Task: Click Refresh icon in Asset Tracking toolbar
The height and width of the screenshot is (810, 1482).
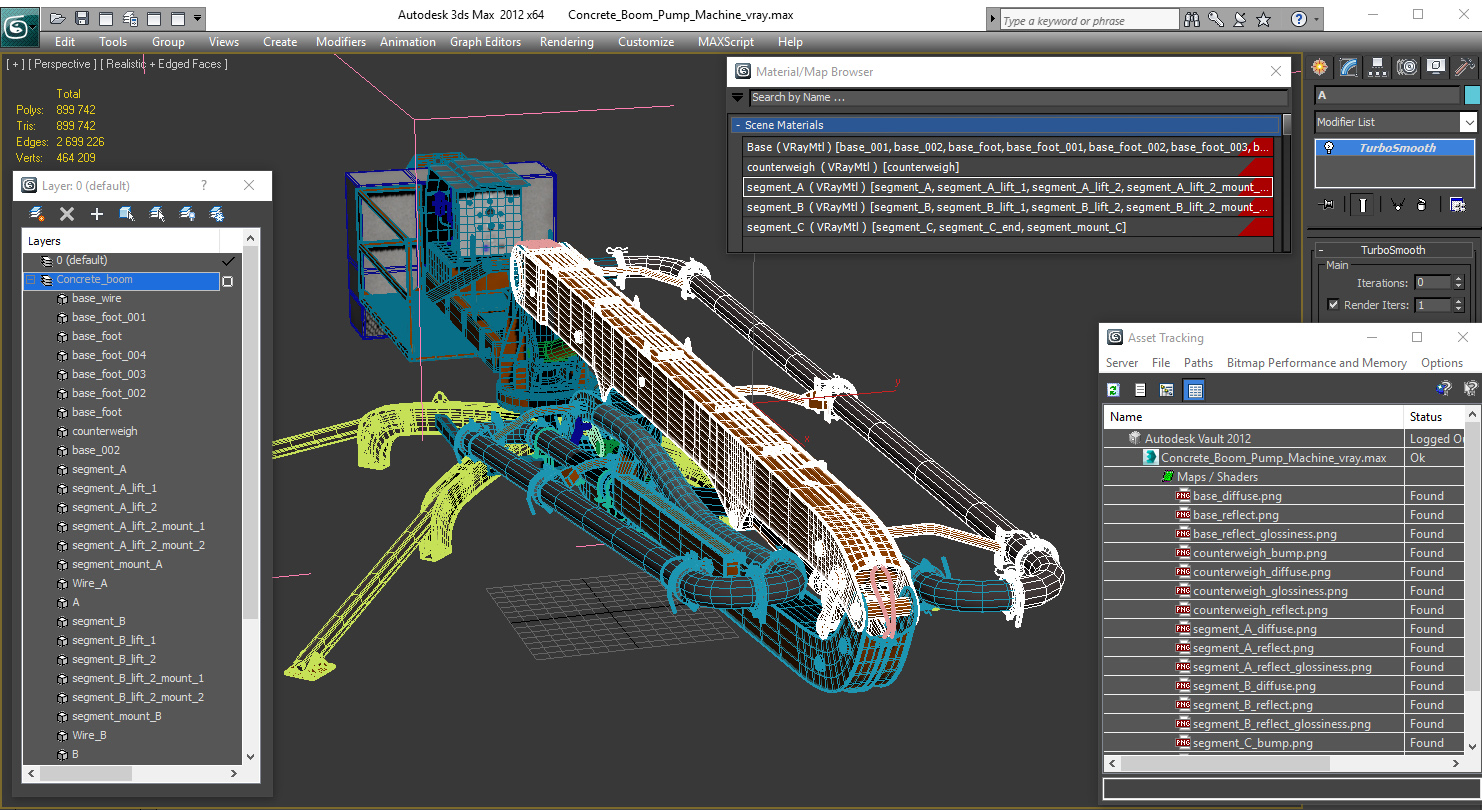Action: coord(1113,390)
